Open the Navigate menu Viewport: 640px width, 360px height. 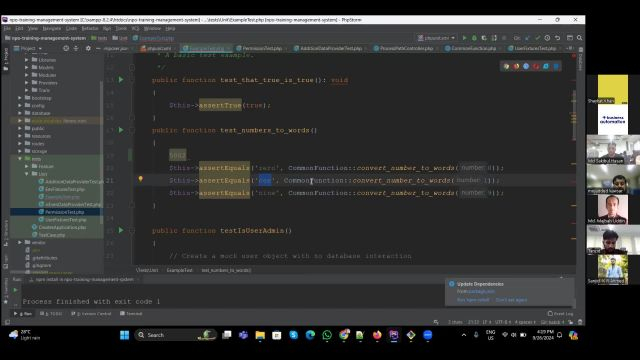tap(52, 29)
